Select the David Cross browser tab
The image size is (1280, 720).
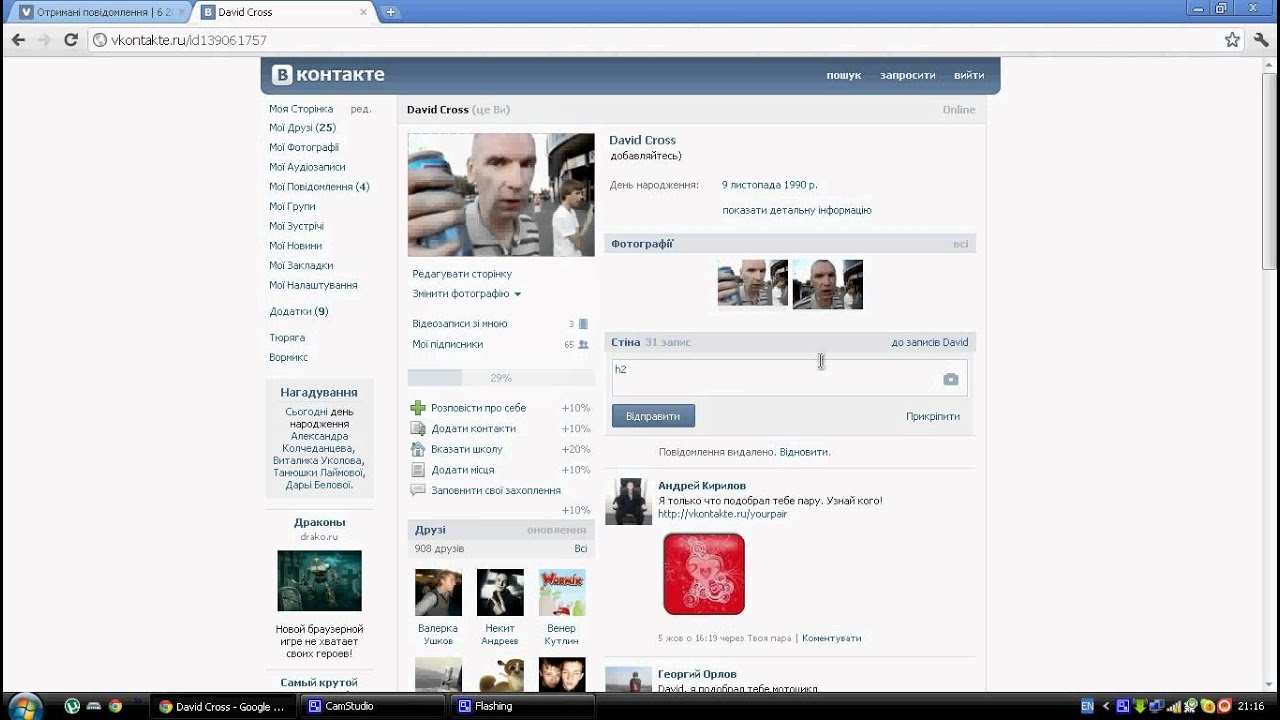tap(284, 12)
